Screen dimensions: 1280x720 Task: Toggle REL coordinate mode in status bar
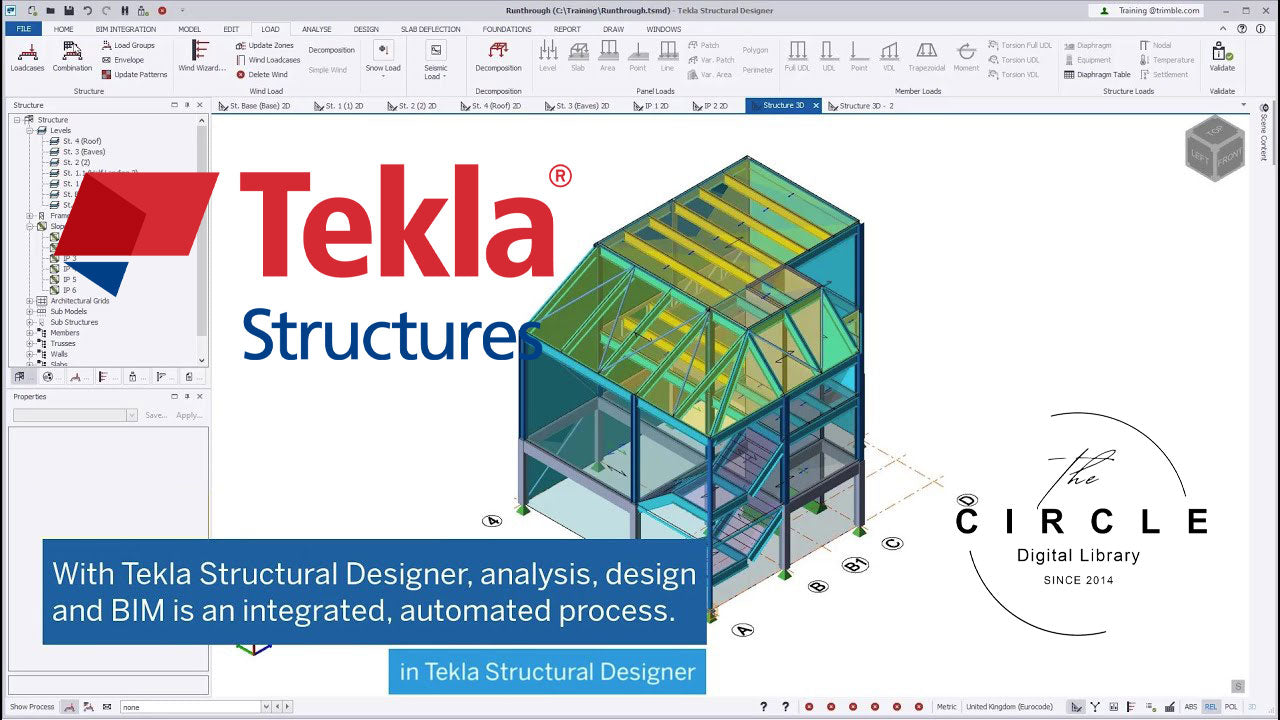[1210, 707]
